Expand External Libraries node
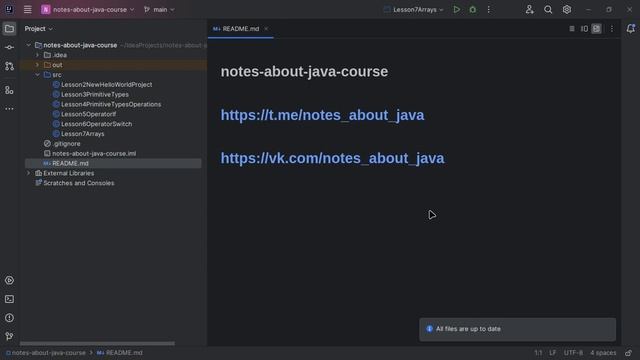Screen dimensions: 640x360 point(29,173)
